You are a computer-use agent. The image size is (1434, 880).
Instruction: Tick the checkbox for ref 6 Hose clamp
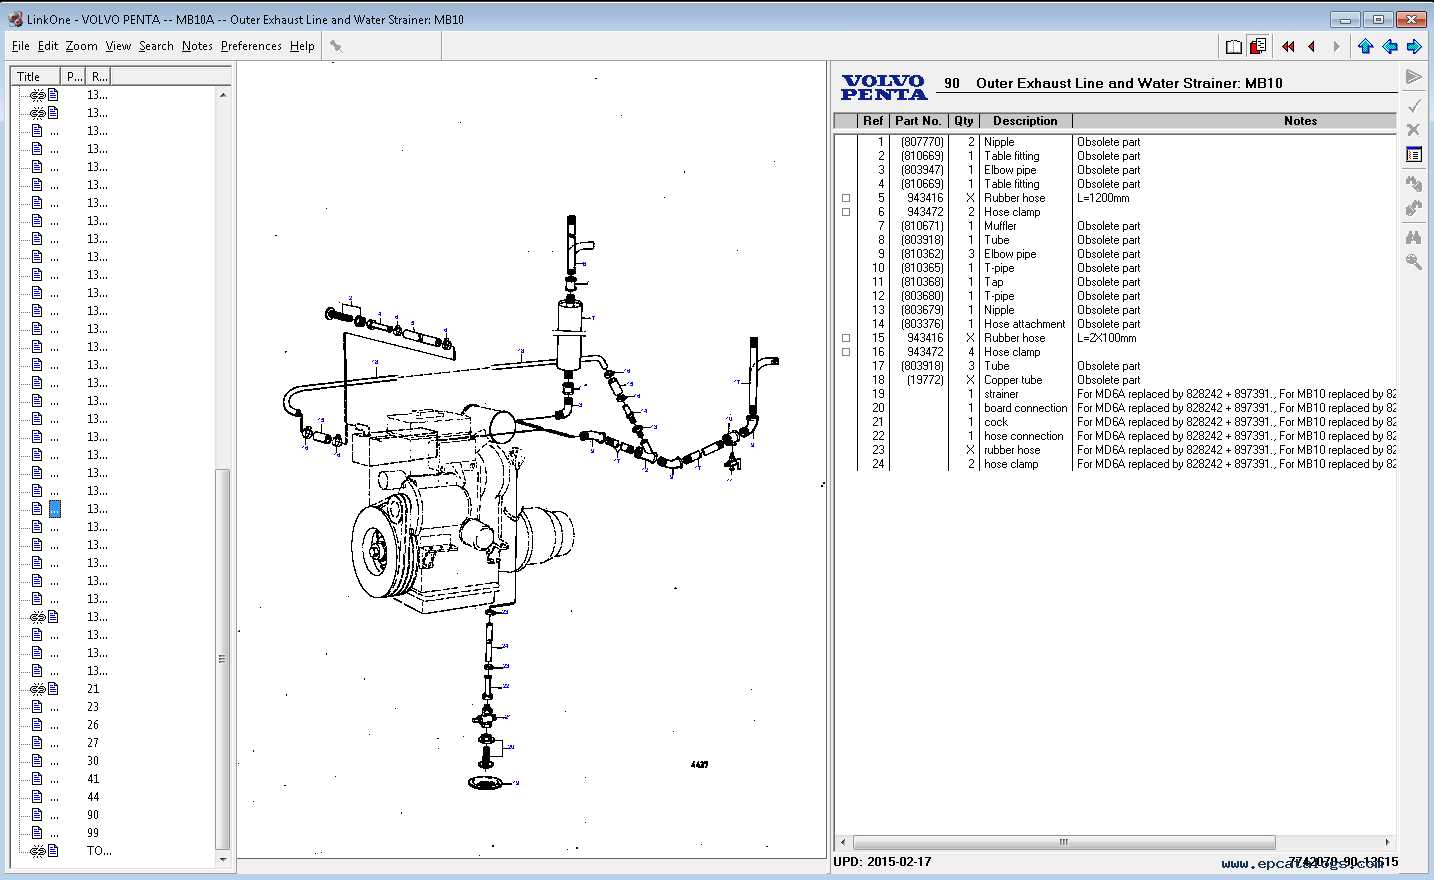point(846,212)
